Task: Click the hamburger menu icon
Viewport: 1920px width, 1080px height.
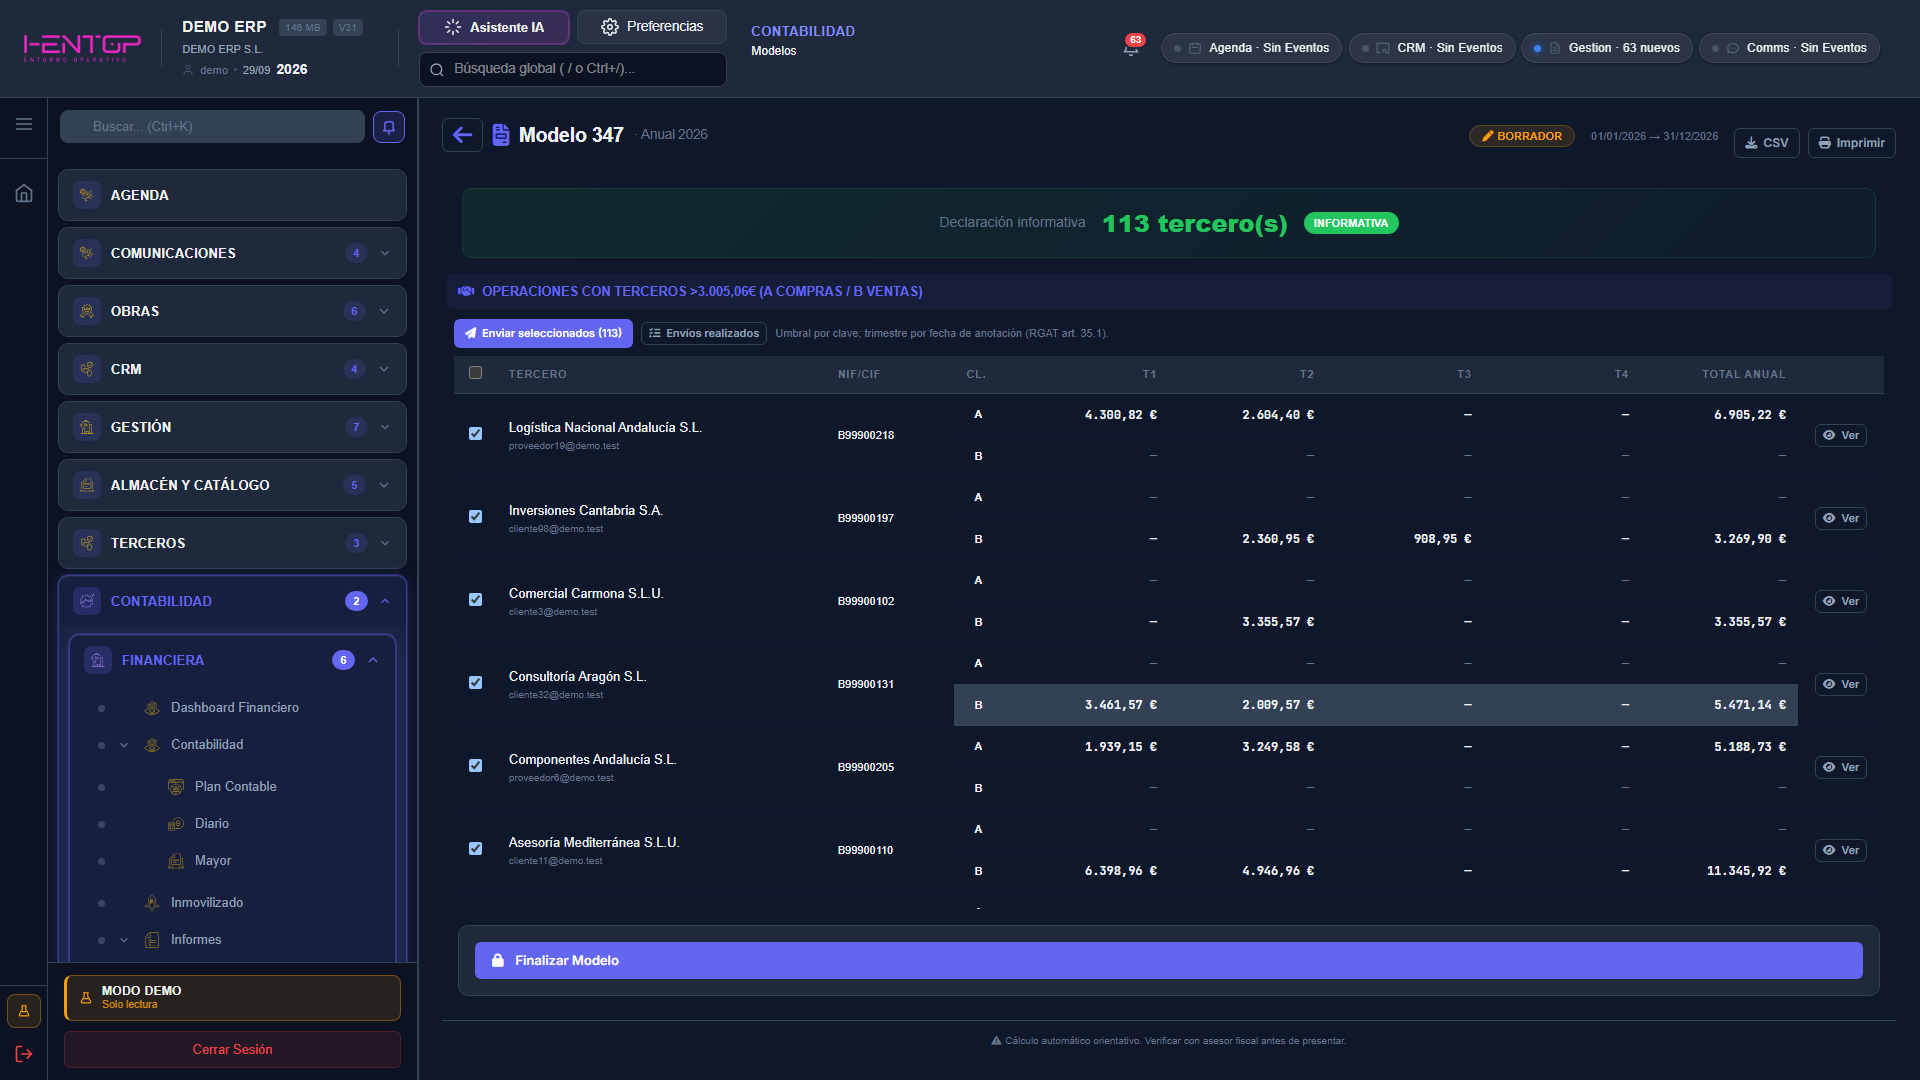Action: pos(24,124)
